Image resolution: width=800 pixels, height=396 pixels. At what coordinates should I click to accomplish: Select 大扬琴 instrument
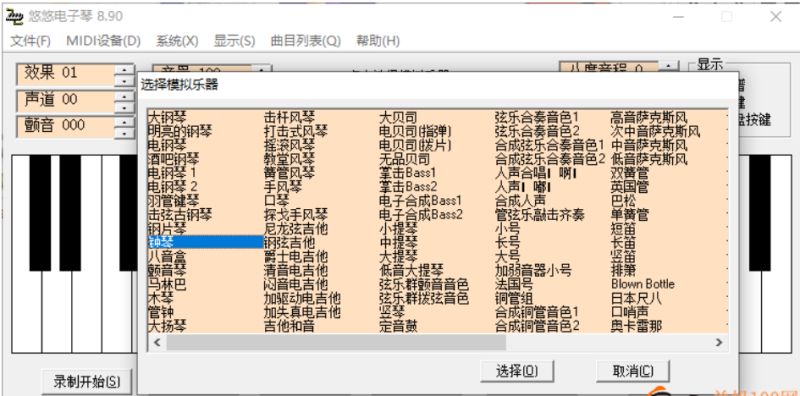click(x=167, y=325)
